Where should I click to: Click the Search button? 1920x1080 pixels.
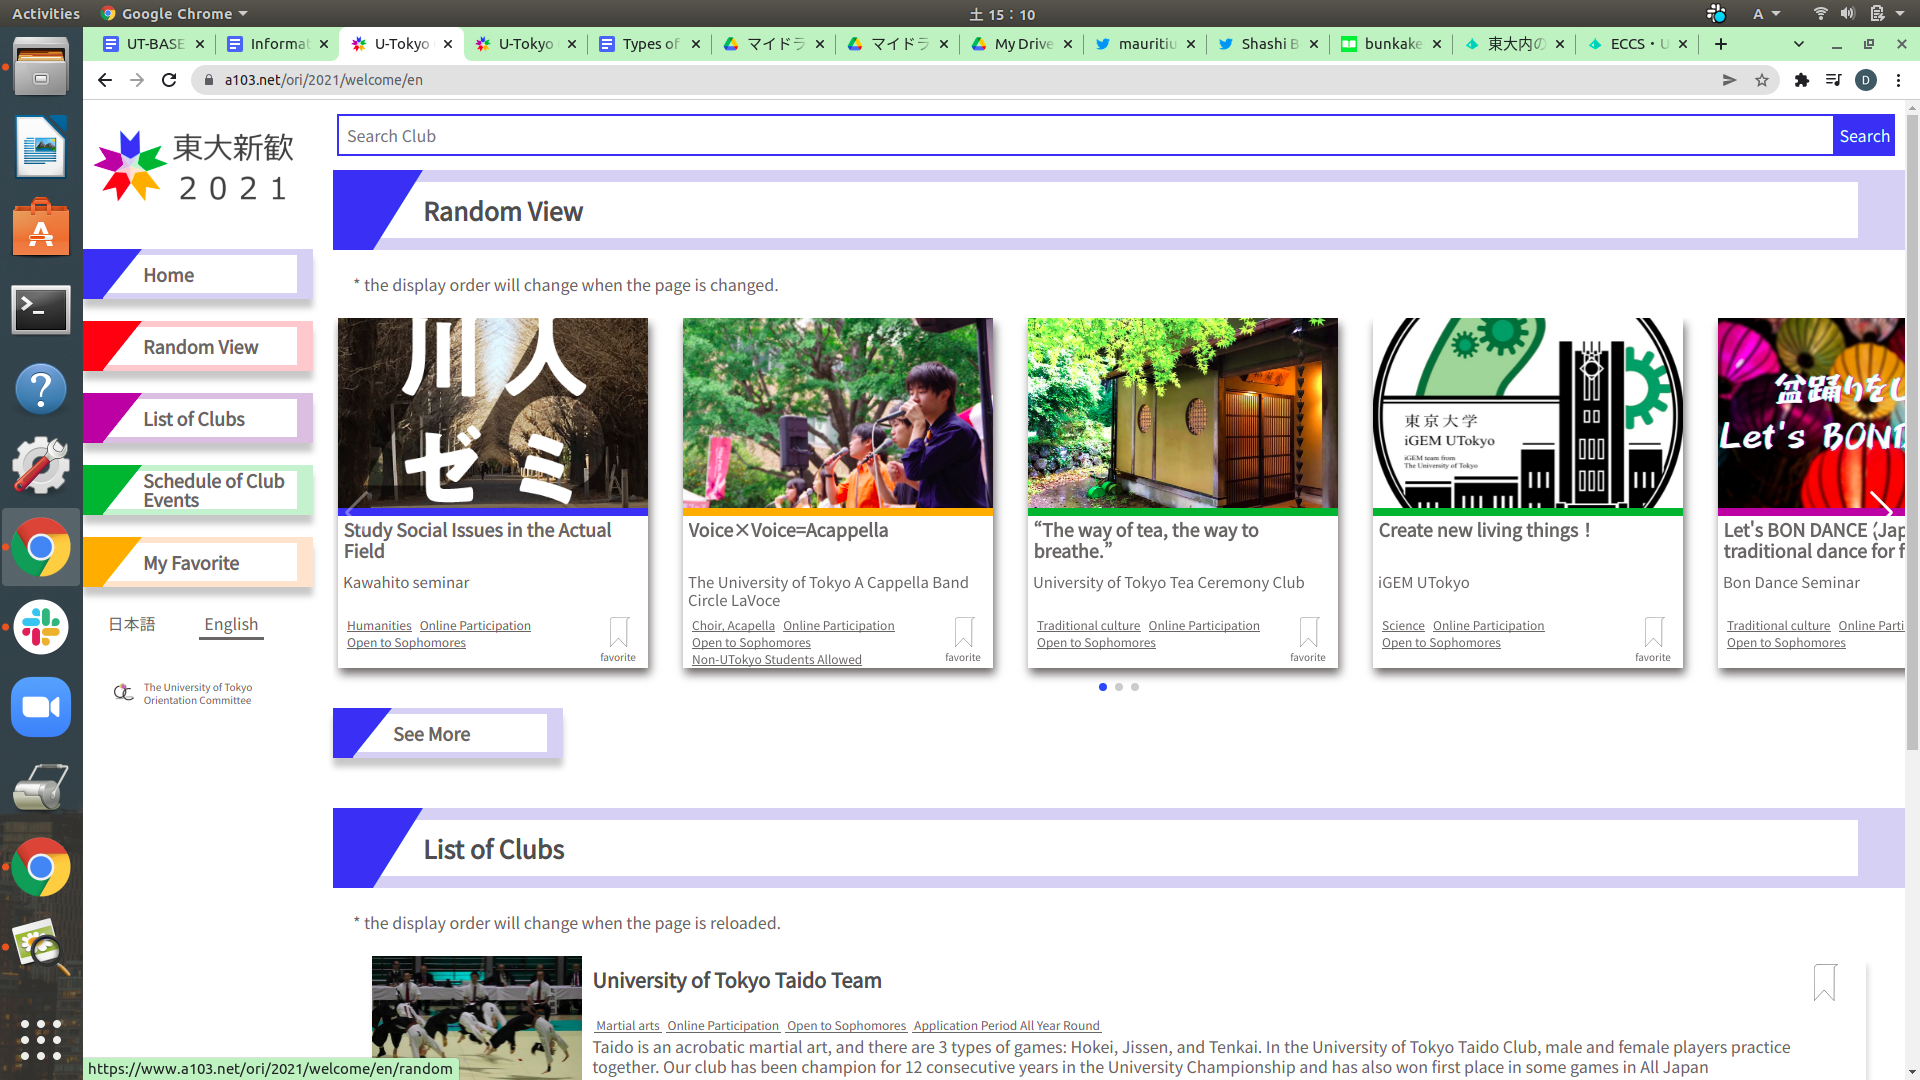[1864, 136]
